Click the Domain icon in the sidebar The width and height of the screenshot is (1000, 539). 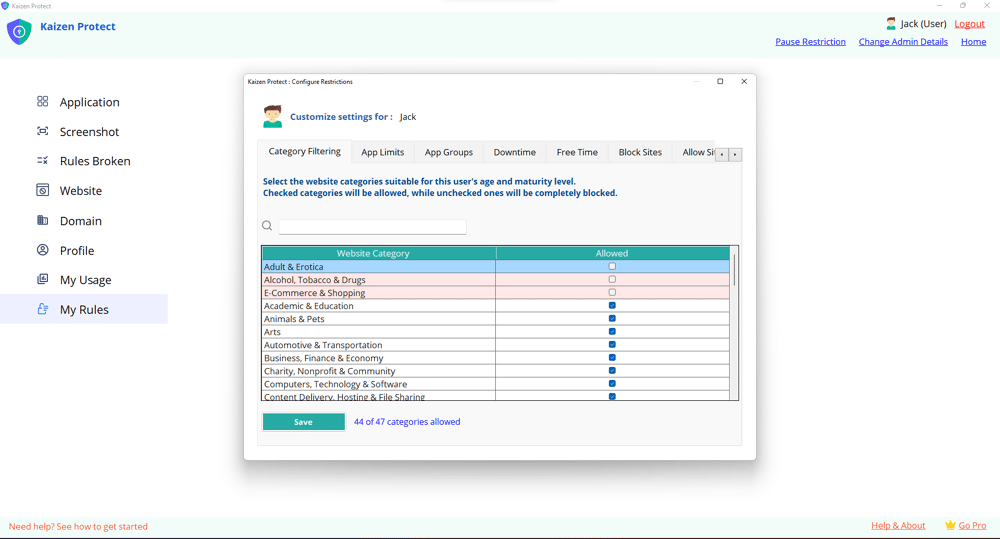coord(42,220)
